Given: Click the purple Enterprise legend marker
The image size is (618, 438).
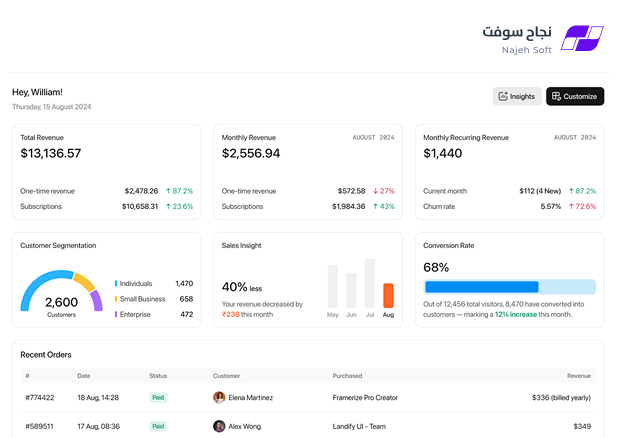Looking at the screenshot, I should [116, 314].
